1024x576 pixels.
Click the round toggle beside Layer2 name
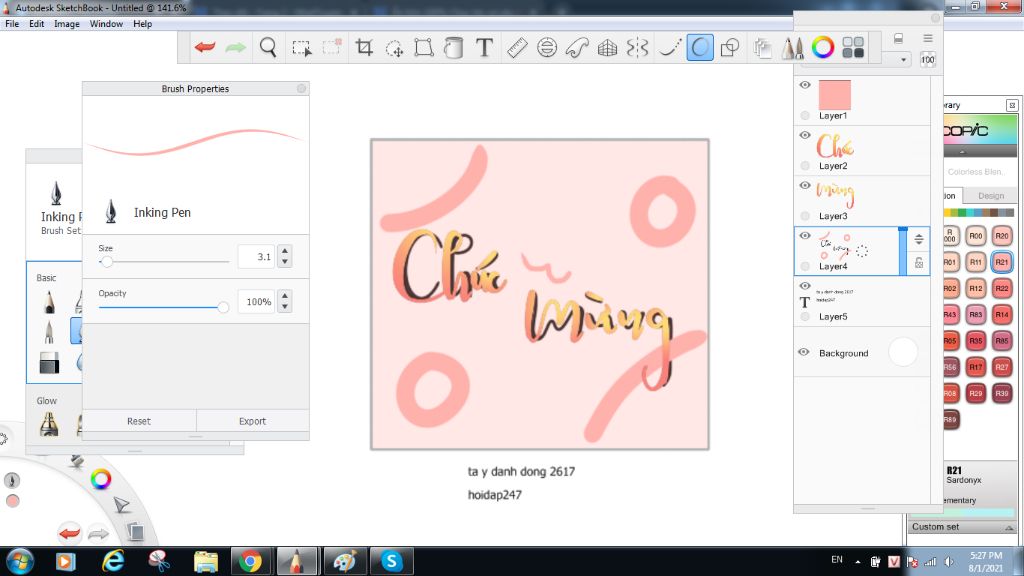coord(805,166)
